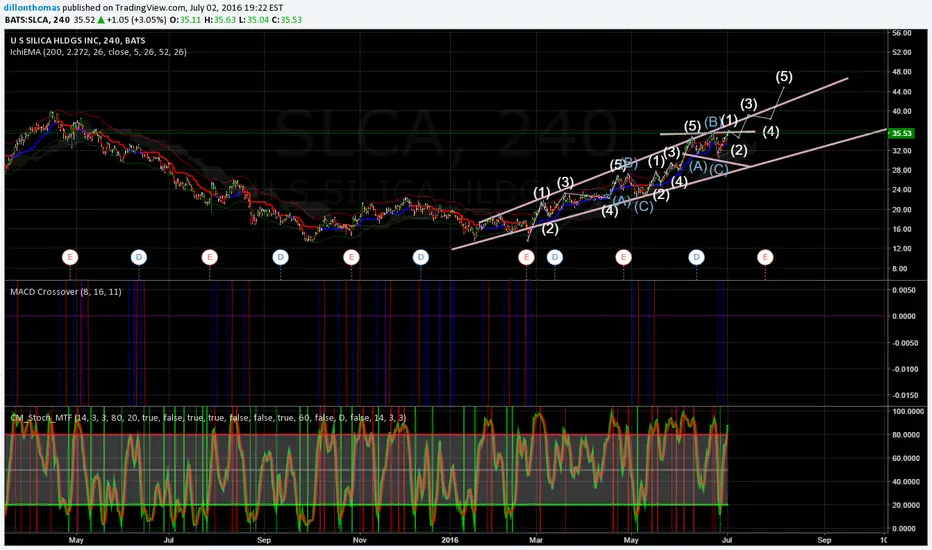Click the high value H:35.63
932x550 pixels.
click(x=219, y=20)
